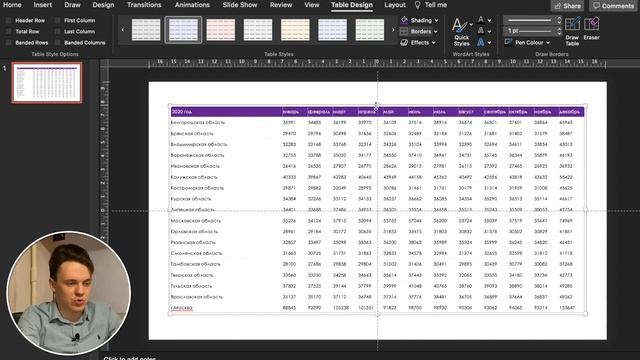
Task: Click the Effects icon
Action: point(404,42)
